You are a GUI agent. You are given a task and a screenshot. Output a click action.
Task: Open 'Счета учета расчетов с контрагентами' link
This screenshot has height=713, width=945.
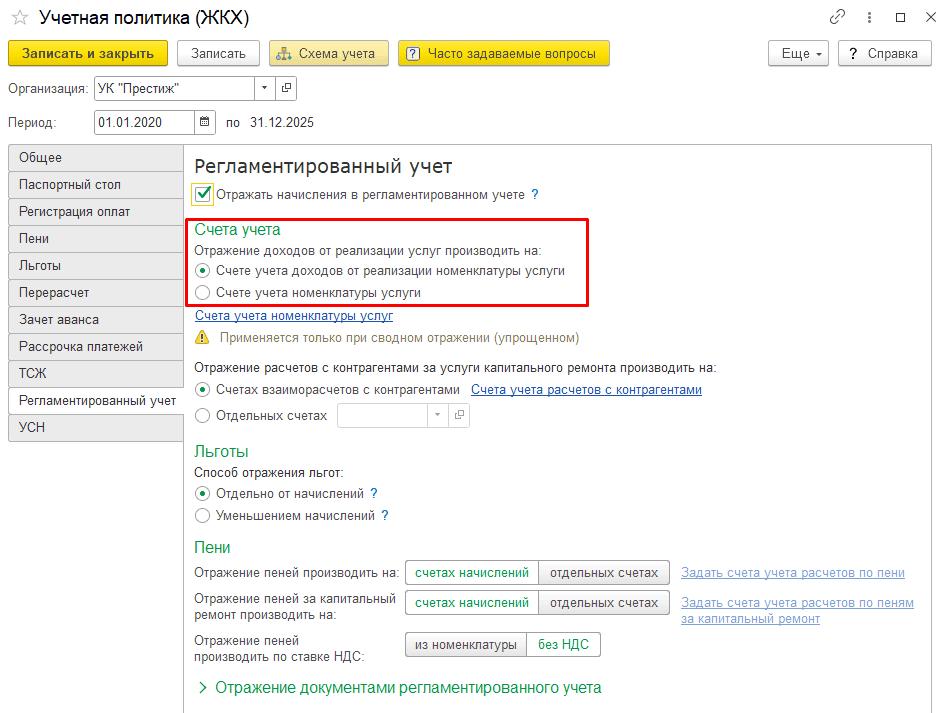[x=586, y=390]
